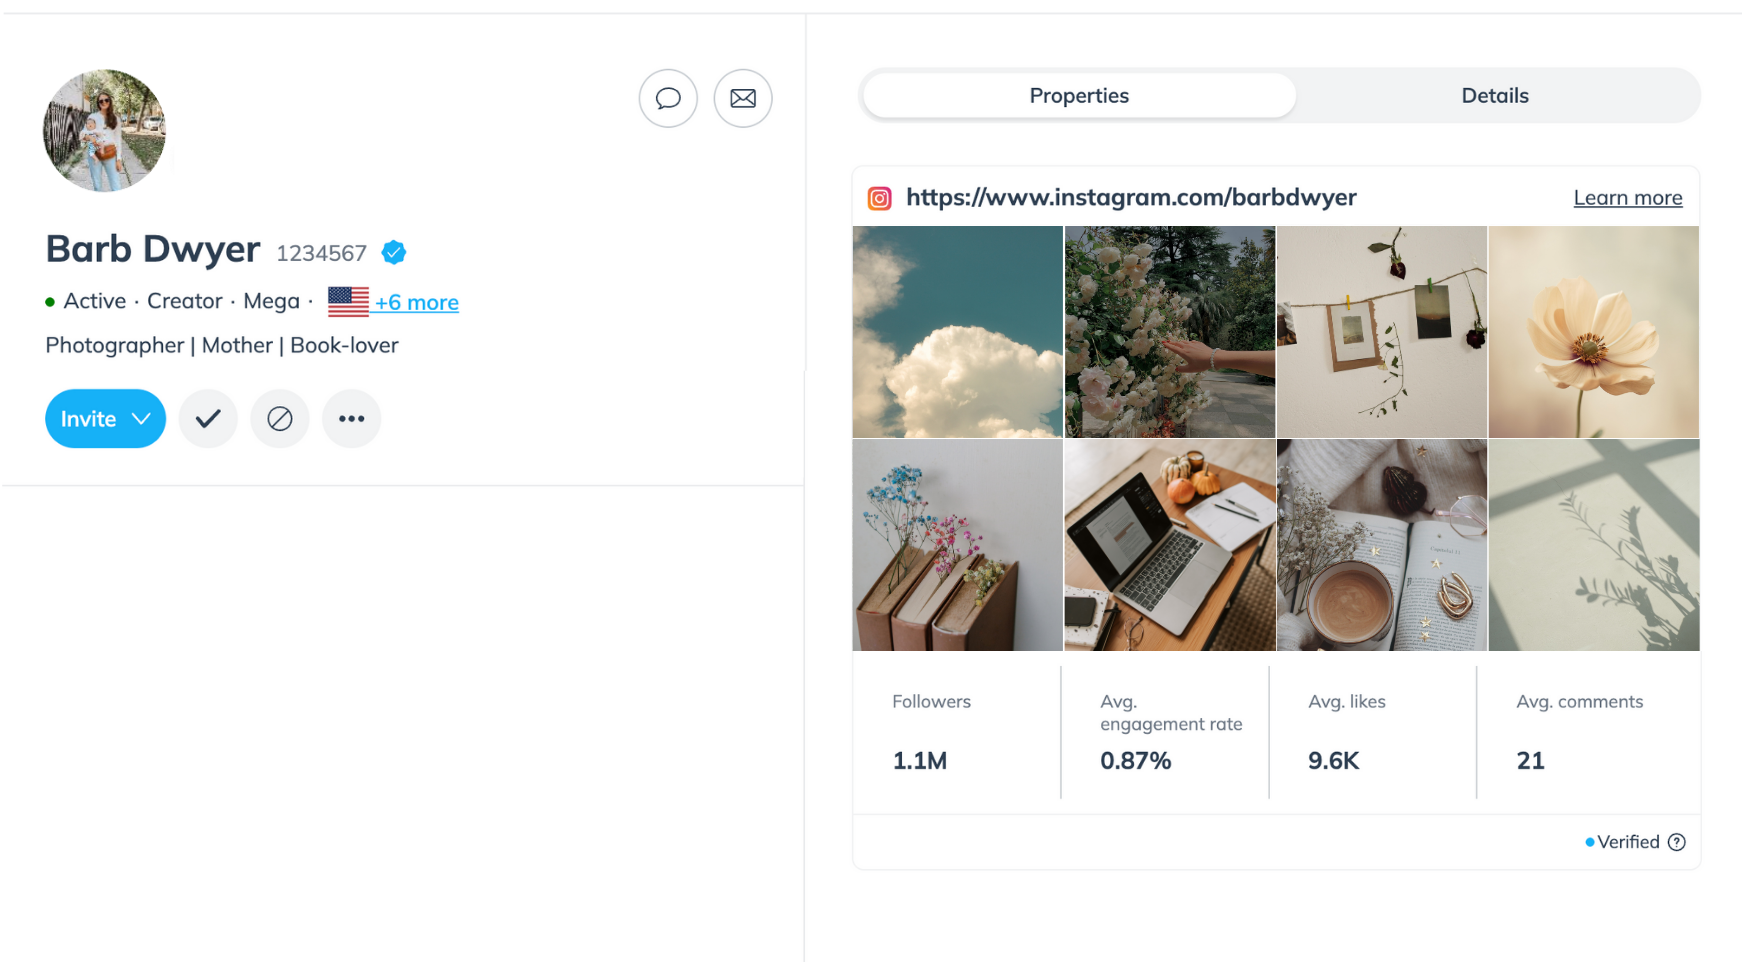The height and width of the screenshot is (962, 1743).
Task: Open the ellipsis more-options icon
Action: [351, 418]
